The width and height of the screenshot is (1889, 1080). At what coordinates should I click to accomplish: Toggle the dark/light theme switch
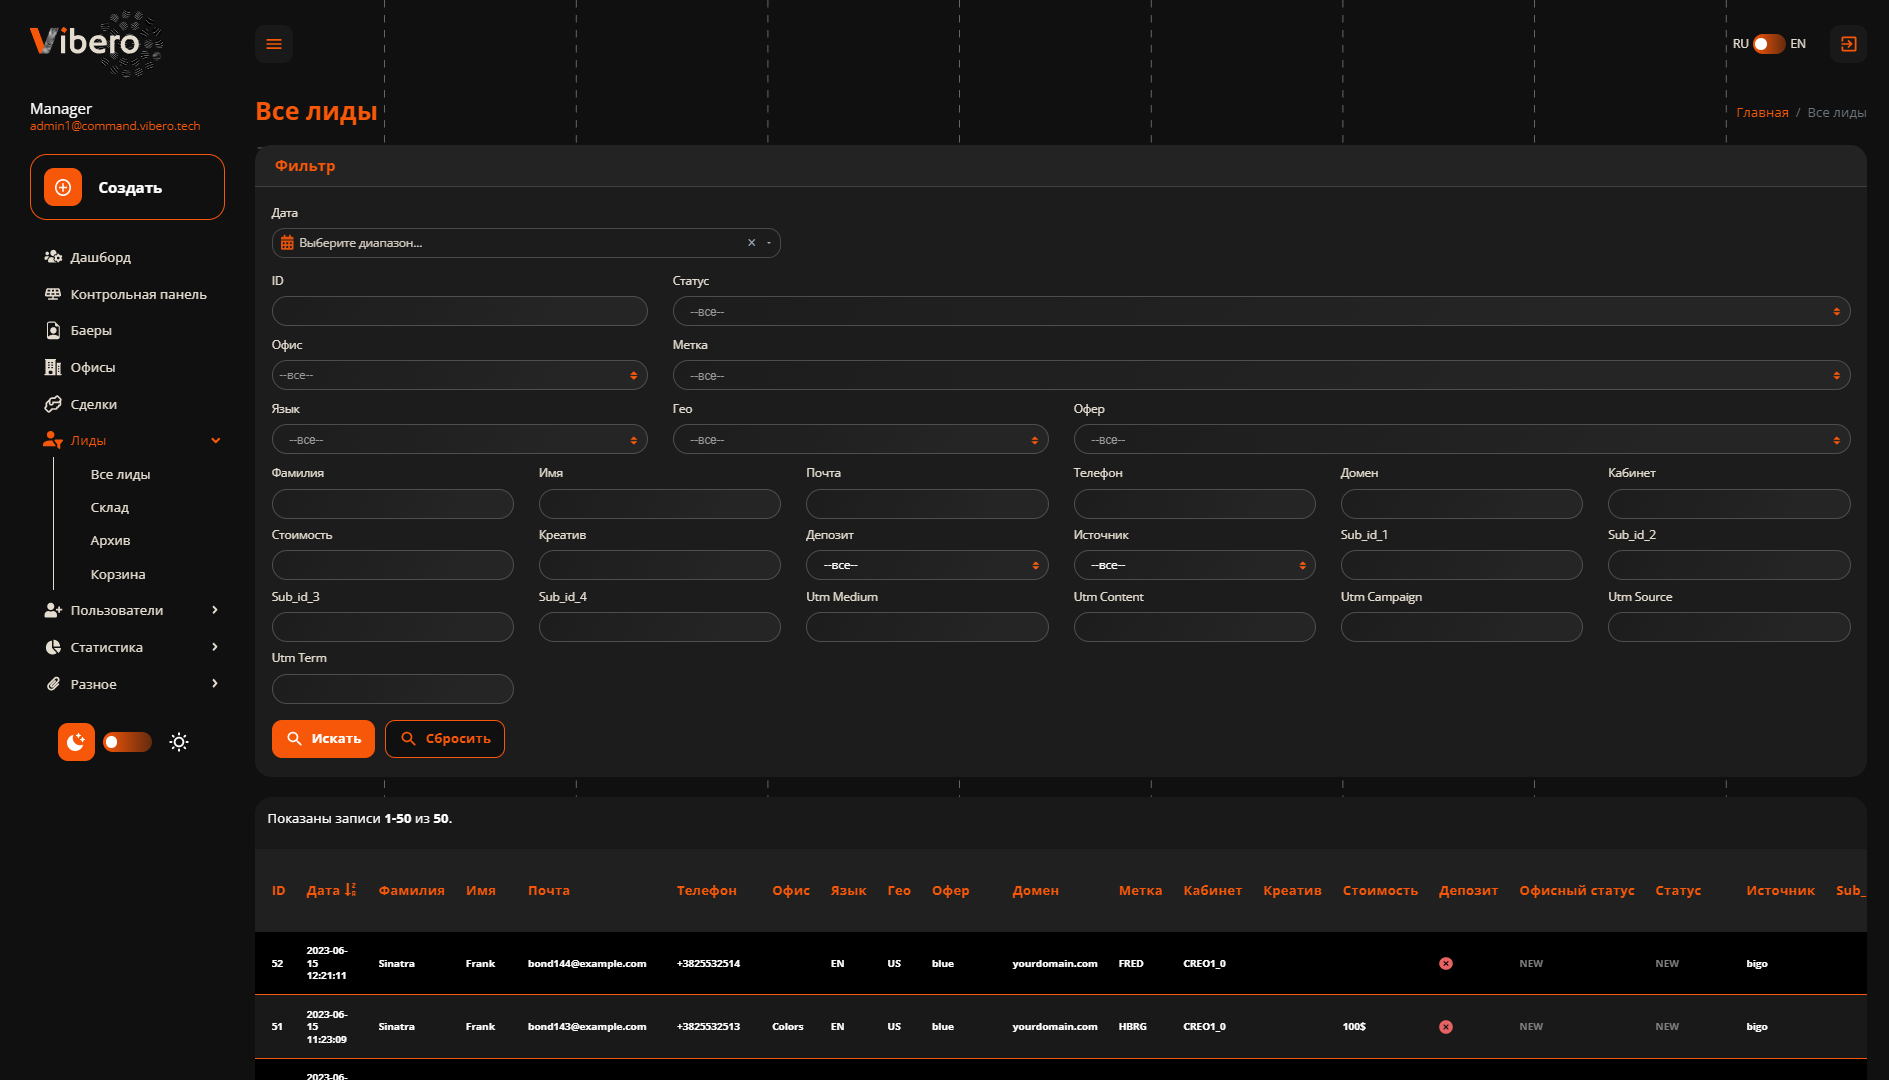pos(127,742)
